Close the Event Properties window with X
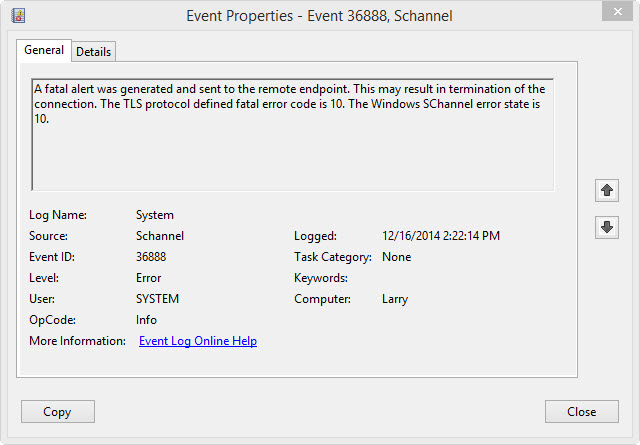The image size is (640, 445). (x=617, y=12)
